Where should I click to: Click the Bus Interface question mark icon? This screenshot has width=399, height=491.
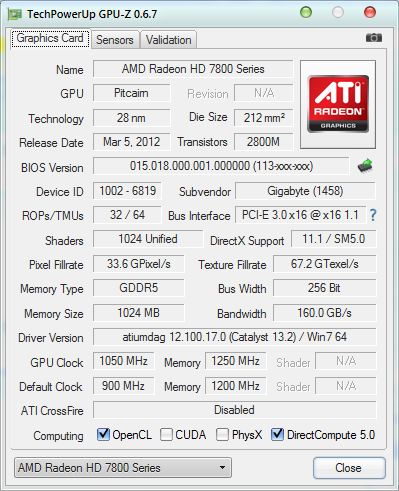coord(373,215)
